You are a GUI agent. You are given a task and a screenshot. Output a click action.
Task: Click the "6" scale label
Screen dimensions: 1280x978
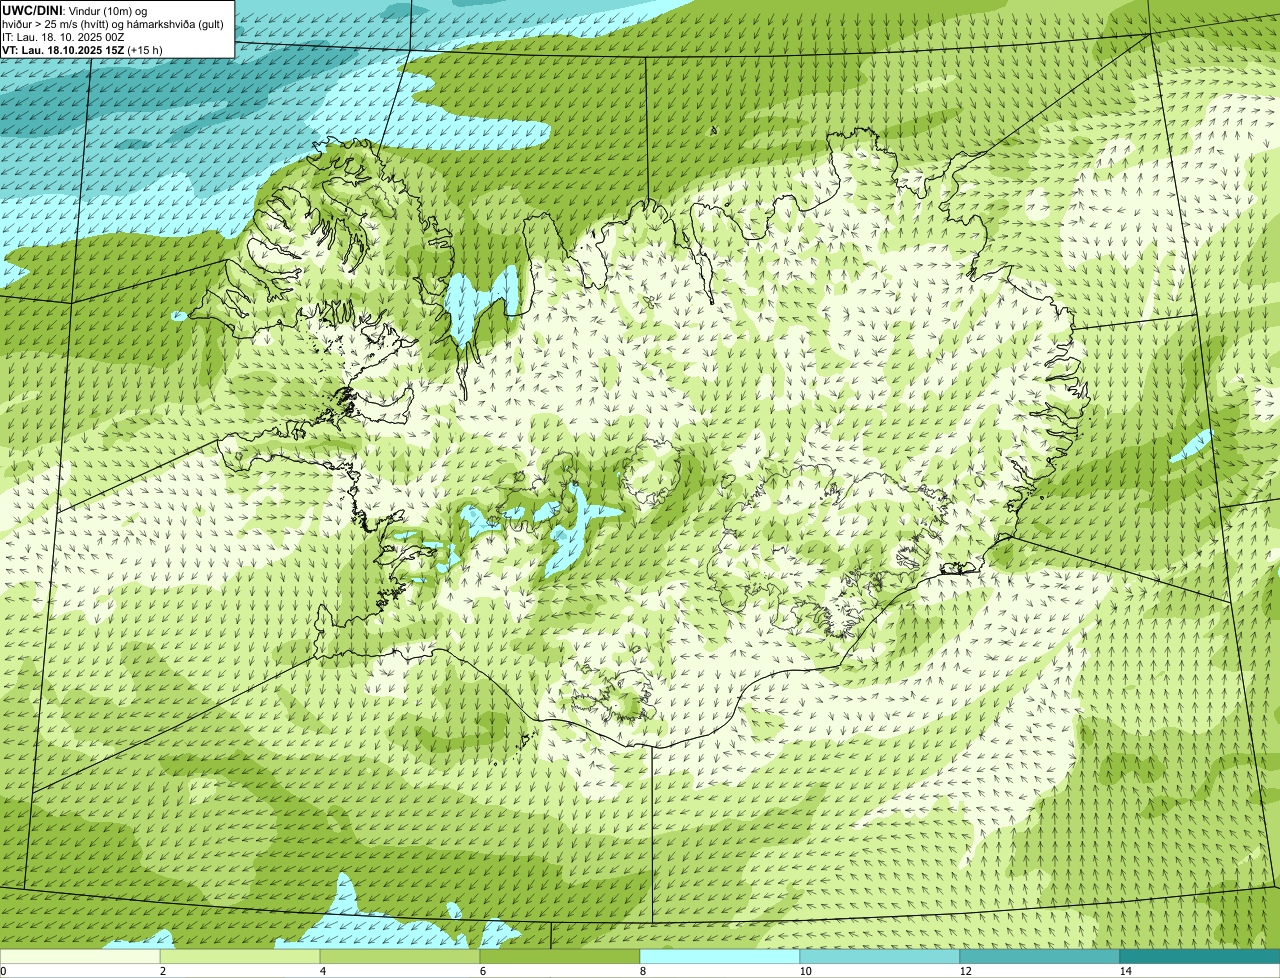(x=482, y=971)
